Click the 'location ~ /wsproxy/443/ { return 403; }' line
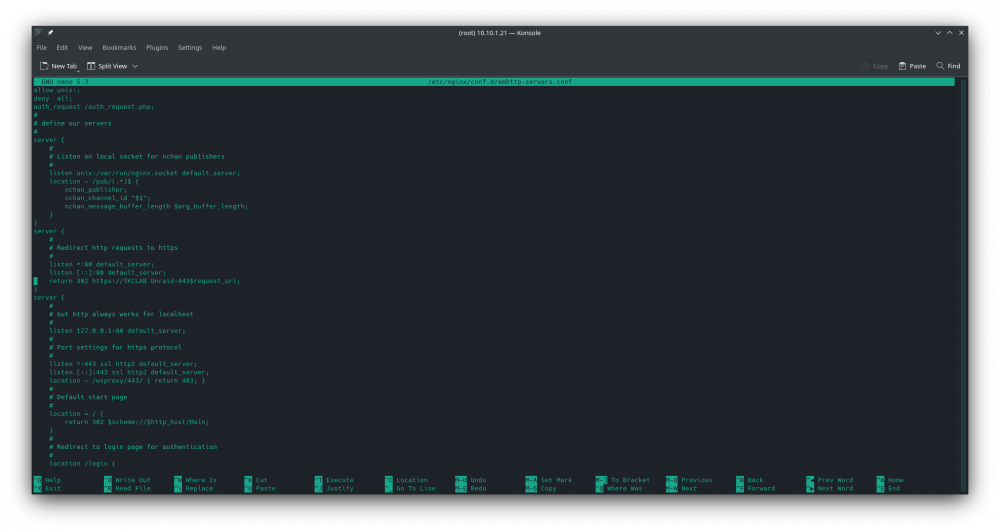 pyautogui.click(x=127, y=380)
